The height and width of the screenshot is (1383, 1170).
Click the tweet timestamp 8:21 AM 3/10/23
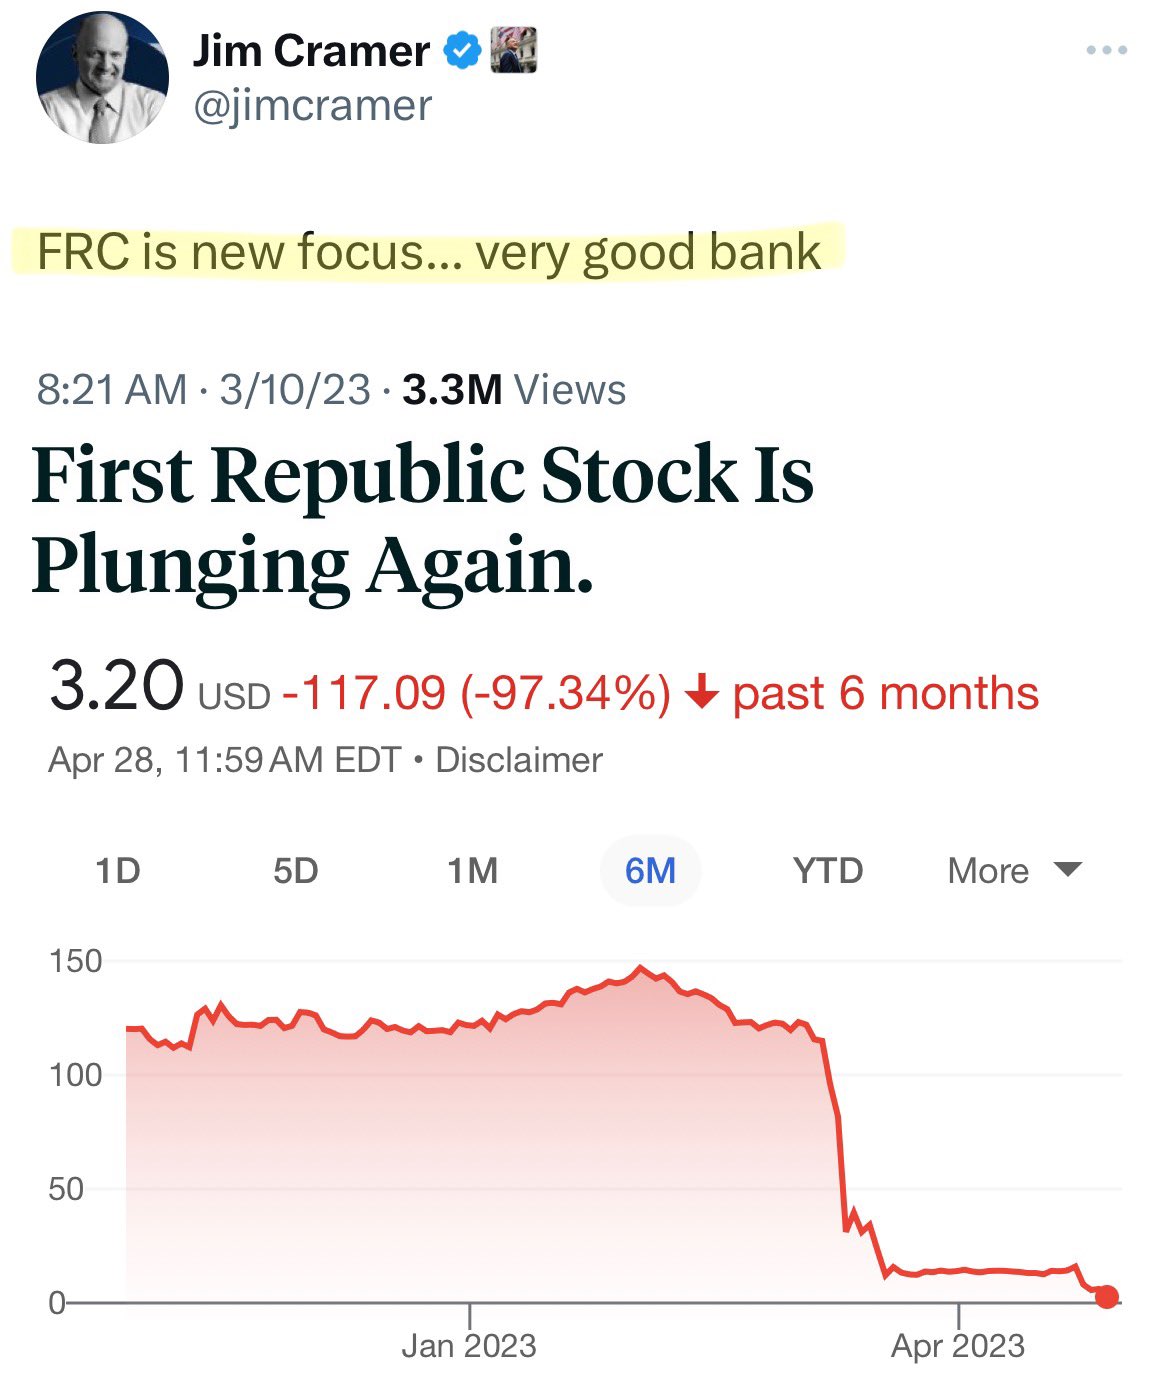pos(203,390)
